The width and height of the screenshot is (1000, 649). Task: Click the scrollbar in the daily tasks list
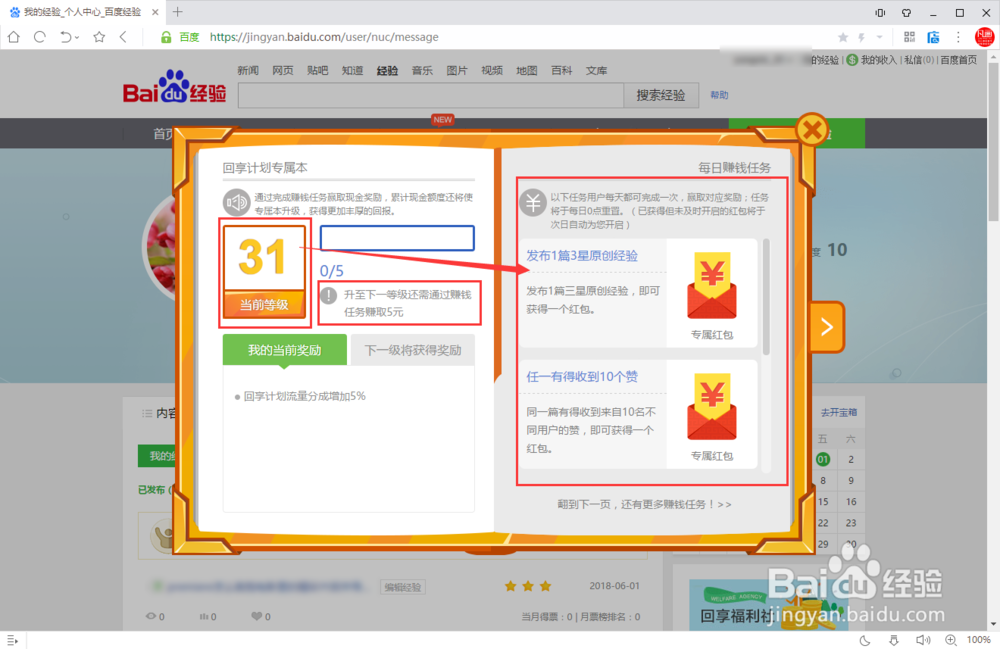766,296
